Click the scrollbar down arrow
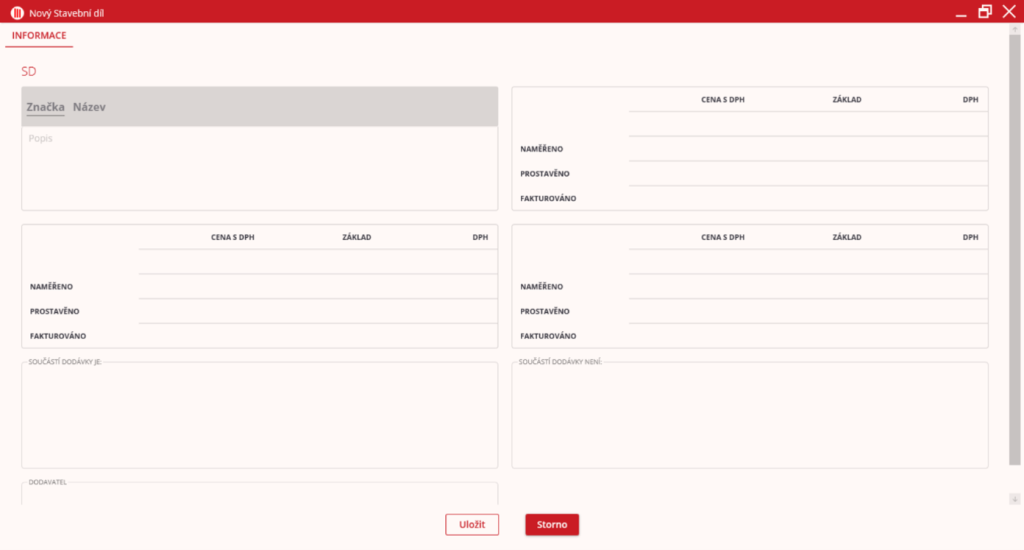 coord(1015,498)
